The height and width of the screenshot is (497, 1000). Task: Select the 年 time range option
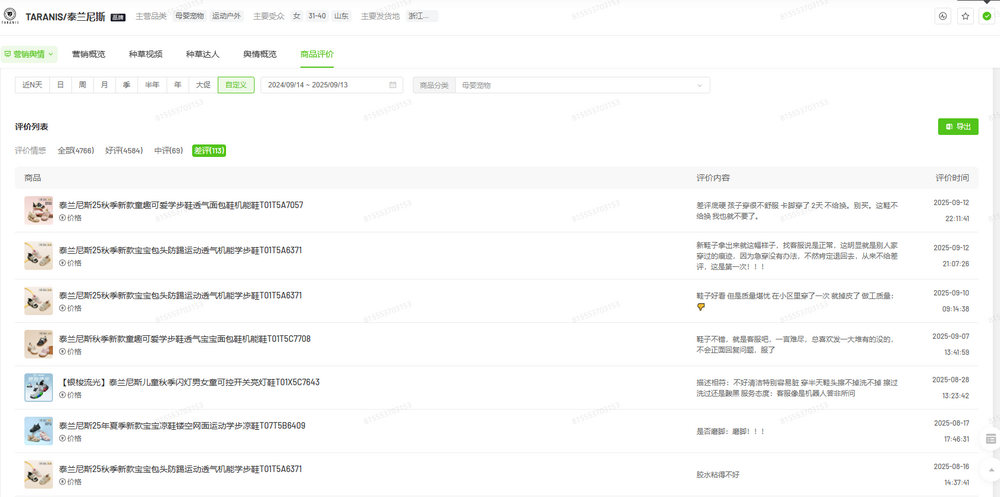(x=177, y=85)
